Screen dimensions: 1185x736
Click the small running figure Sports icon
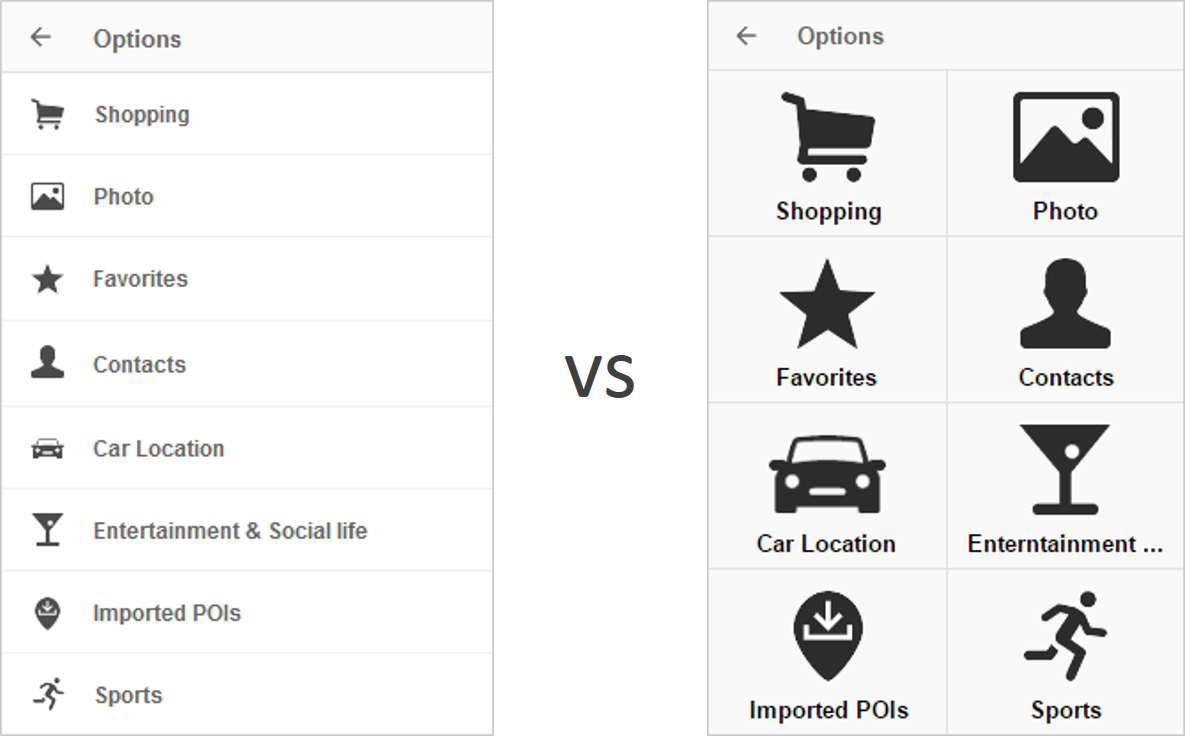48,694
